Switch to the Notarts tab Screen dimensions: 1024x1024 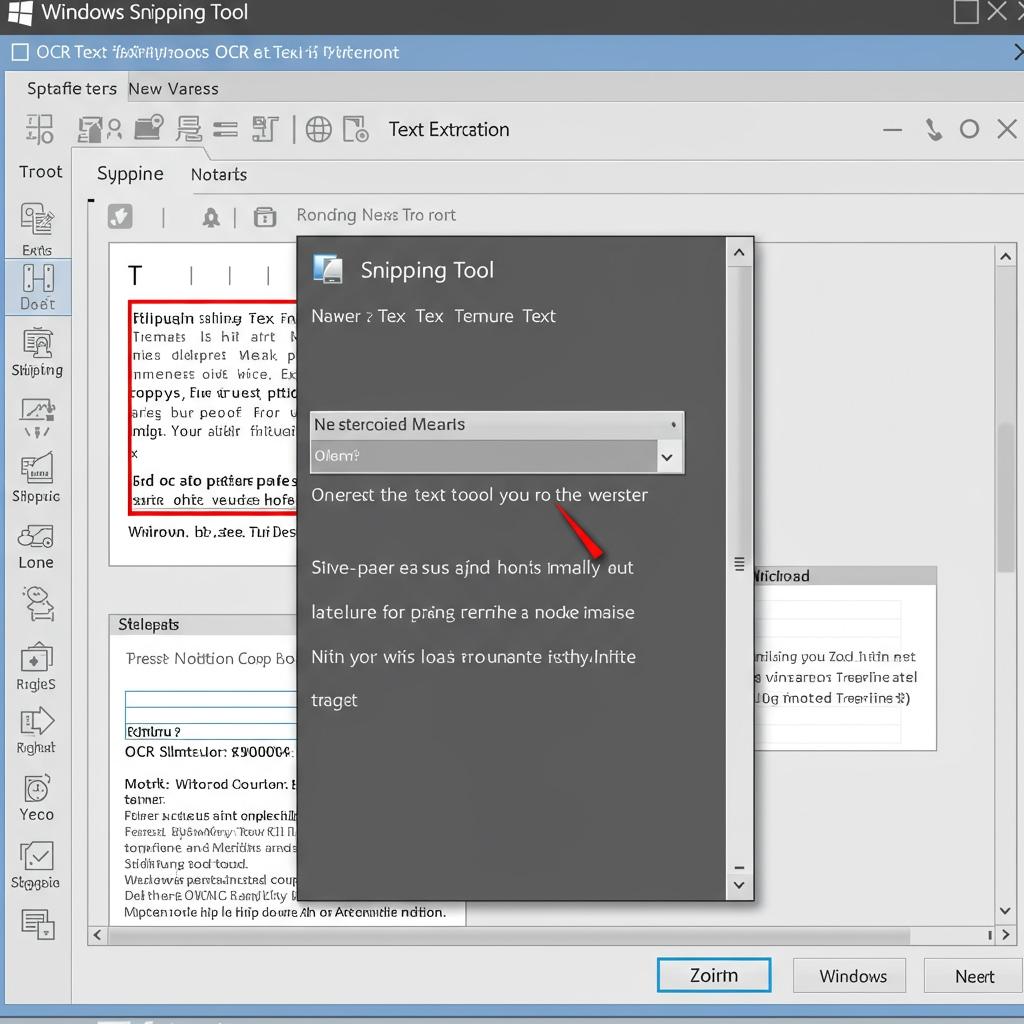[x=219, y=174]
